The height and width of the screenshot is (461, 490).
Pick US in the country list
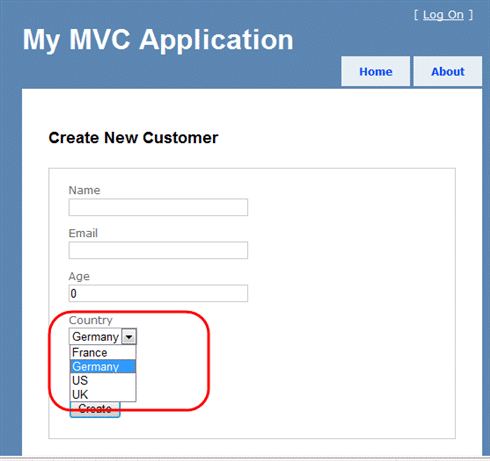[x=103, y=381]
